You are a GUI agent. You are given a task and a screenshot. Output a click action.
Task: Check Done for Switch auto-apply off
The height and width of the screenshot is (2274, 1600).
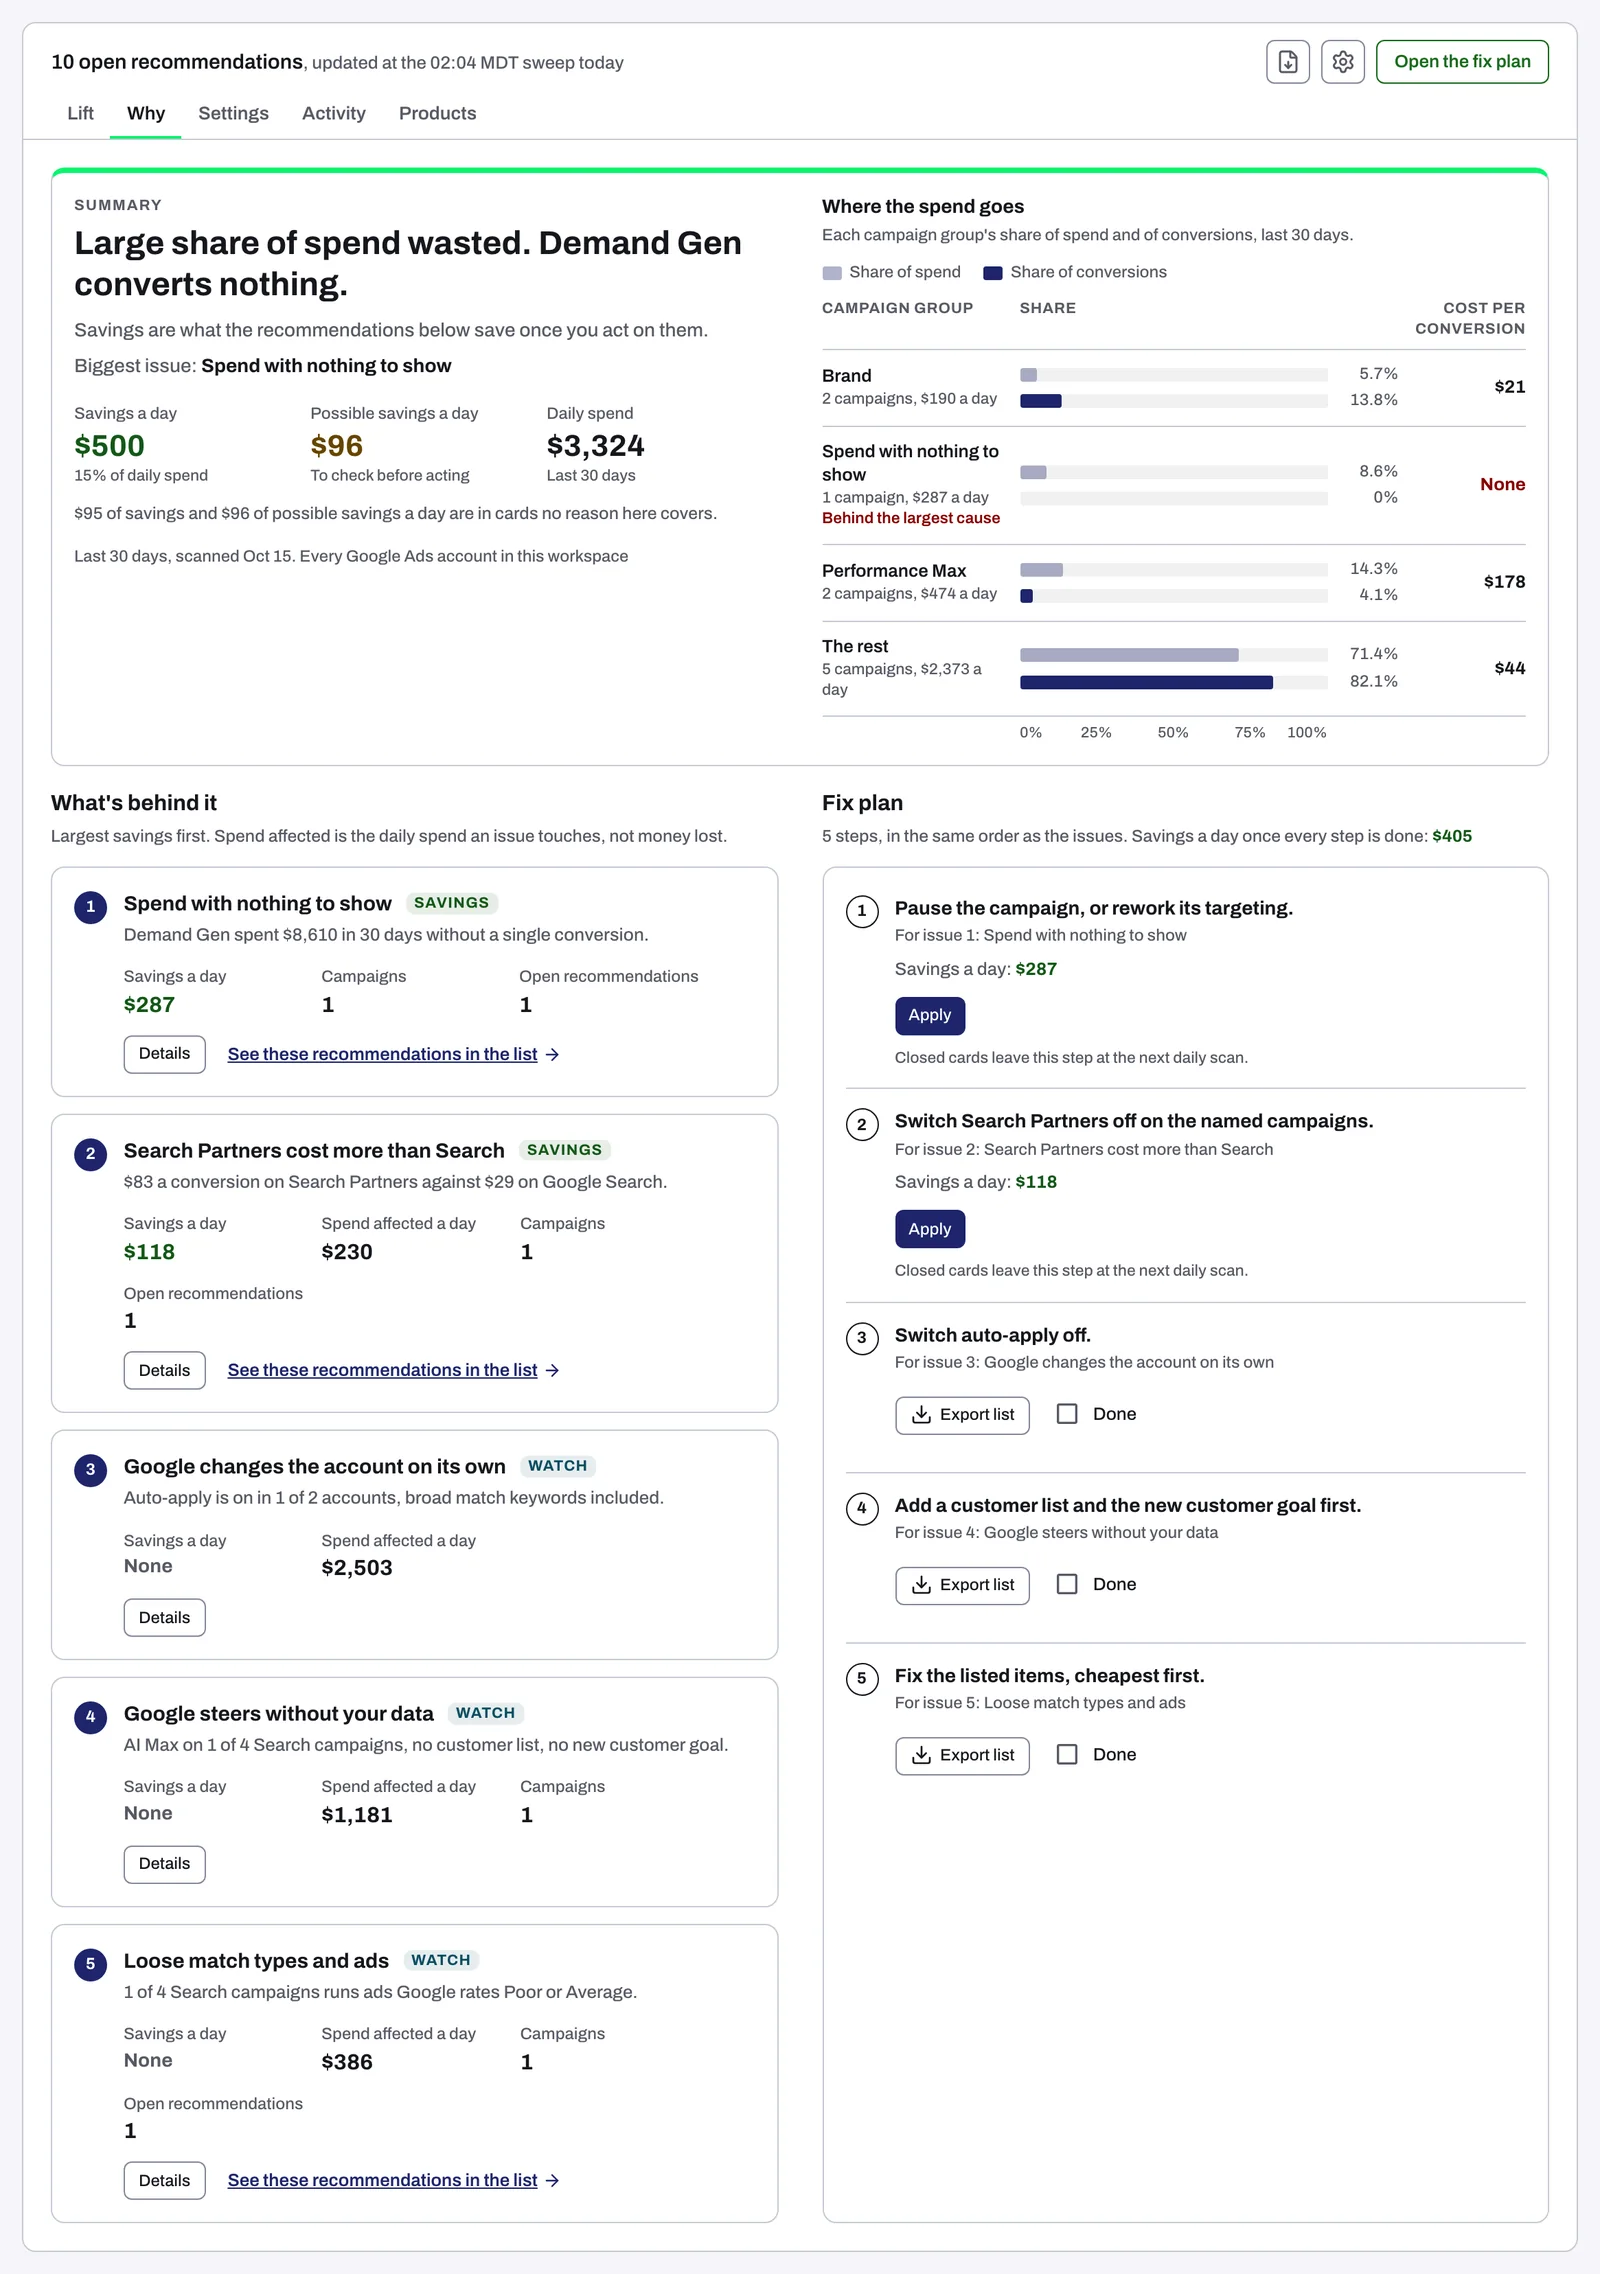pos(1067,1414)
